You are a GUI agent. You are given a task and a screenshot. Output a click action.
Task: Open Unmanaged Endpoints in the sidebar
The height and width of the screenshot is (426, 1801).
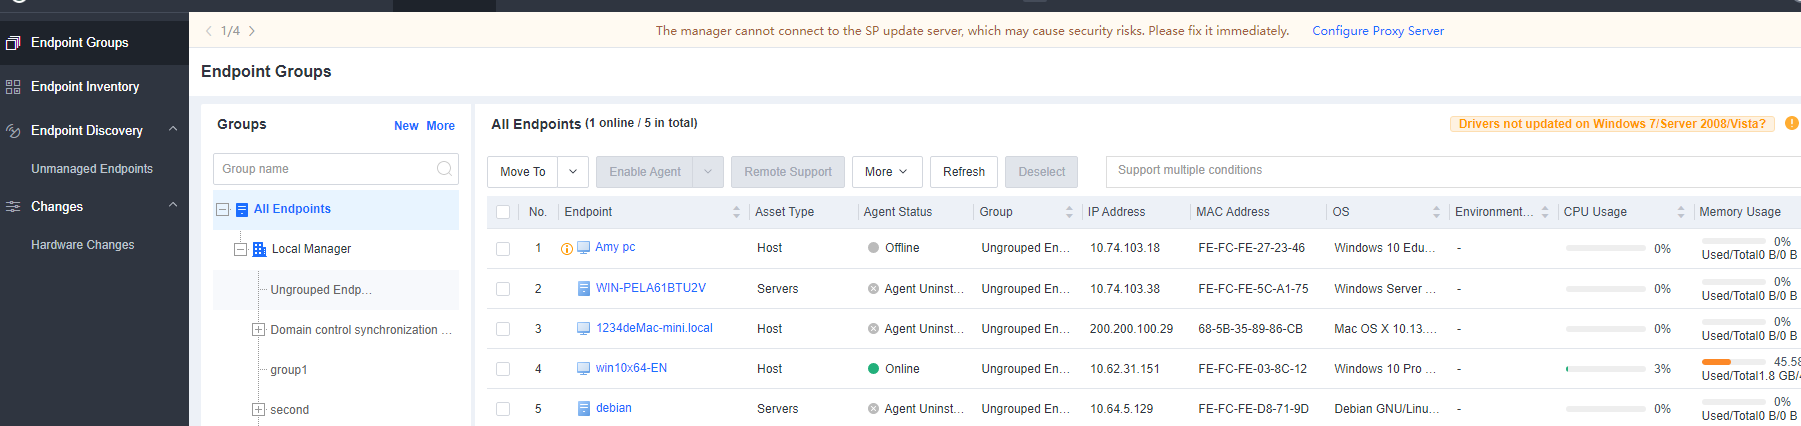click(92, 169)
